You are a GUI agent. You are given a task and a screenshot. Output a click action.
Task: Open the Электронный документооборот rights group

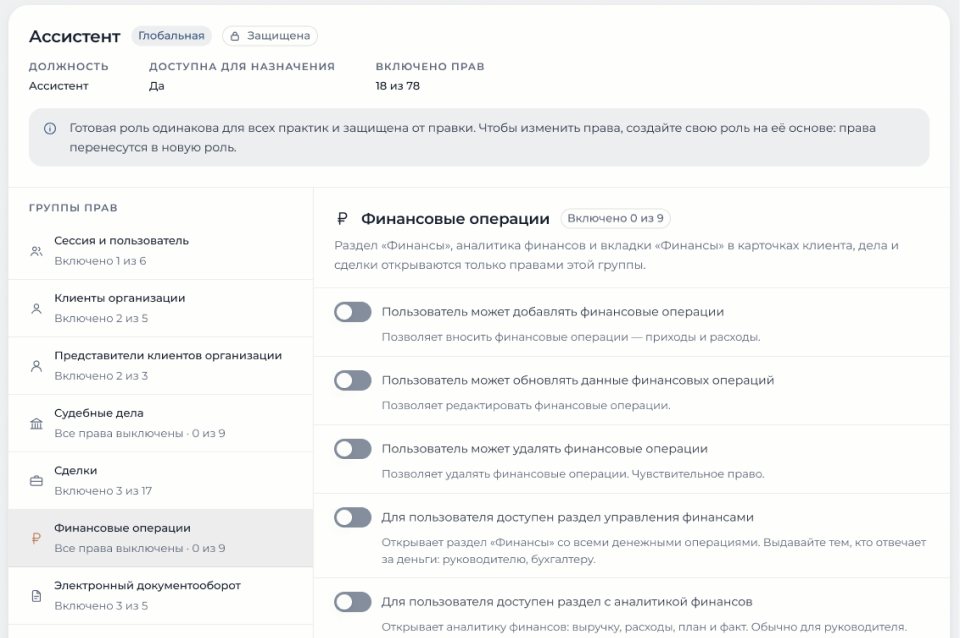point(160,596)
